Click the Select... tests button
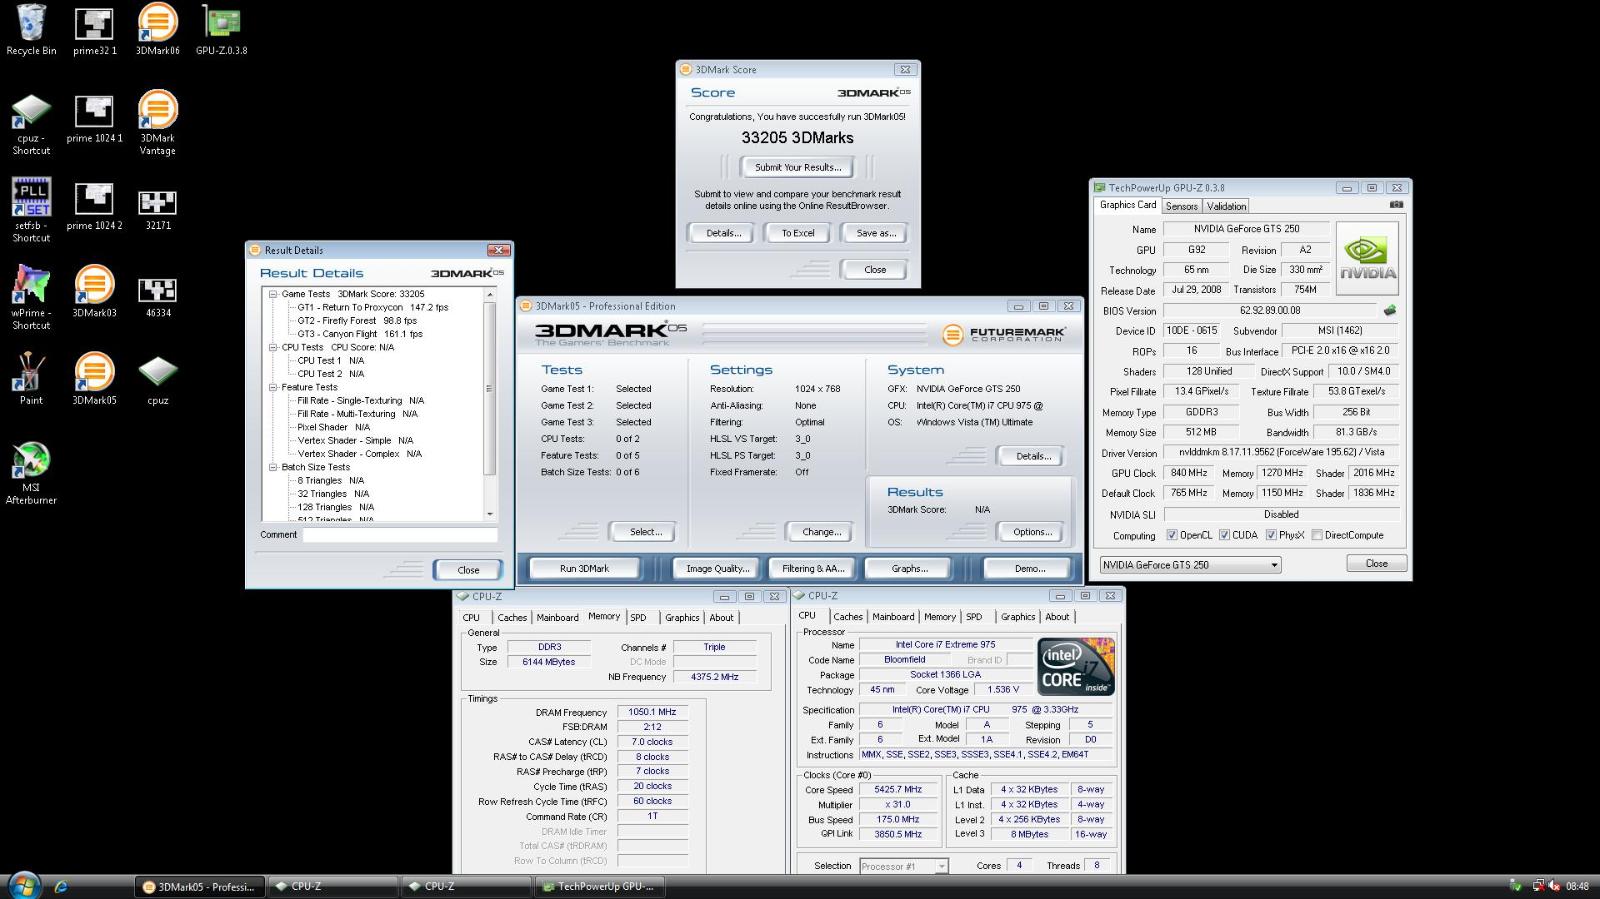Screen dimensions: 1600x899 645,532
